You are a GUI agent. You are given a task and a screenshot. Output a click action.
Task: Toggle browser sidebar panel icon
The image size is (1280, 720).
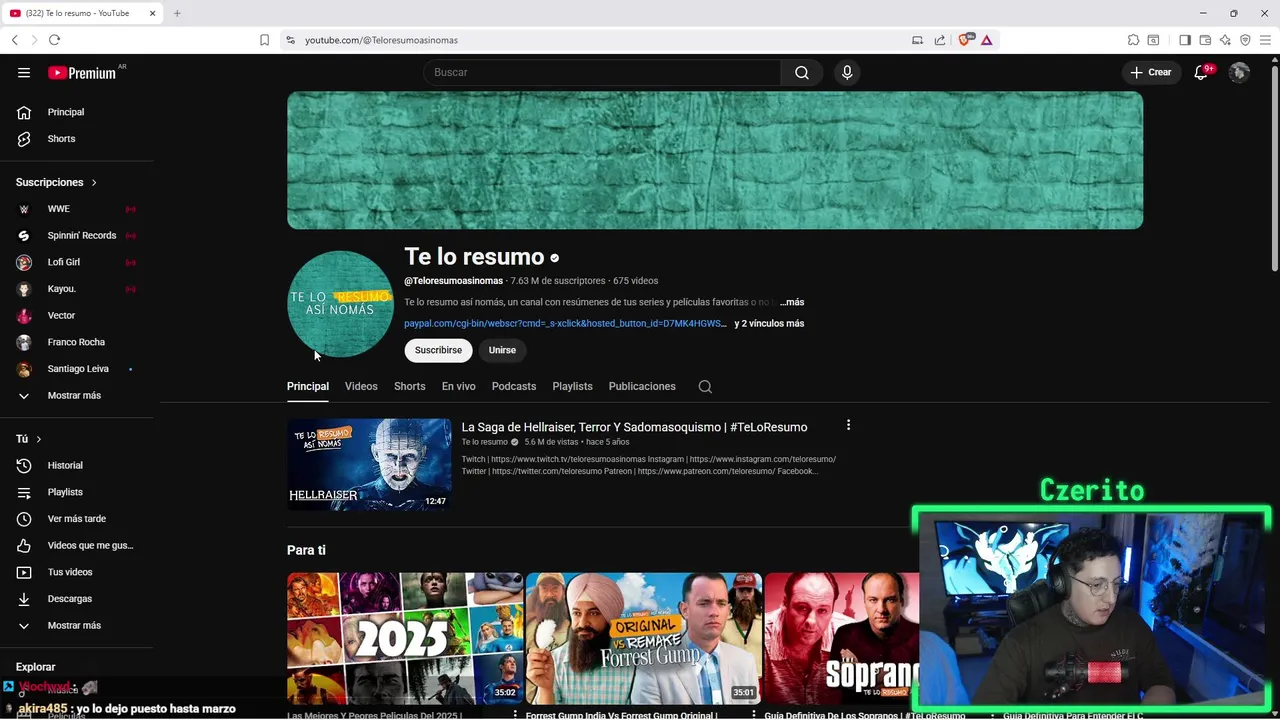pyautogui.click(x=1185, y=40)
